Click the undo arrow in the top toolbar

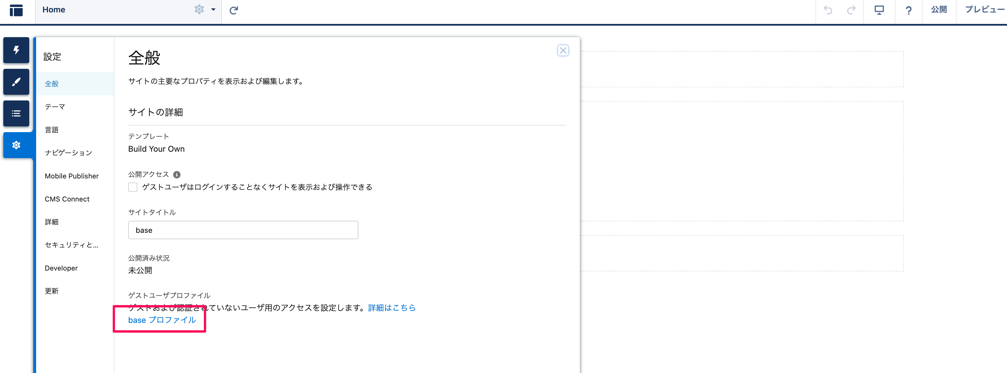coord(828,10)
